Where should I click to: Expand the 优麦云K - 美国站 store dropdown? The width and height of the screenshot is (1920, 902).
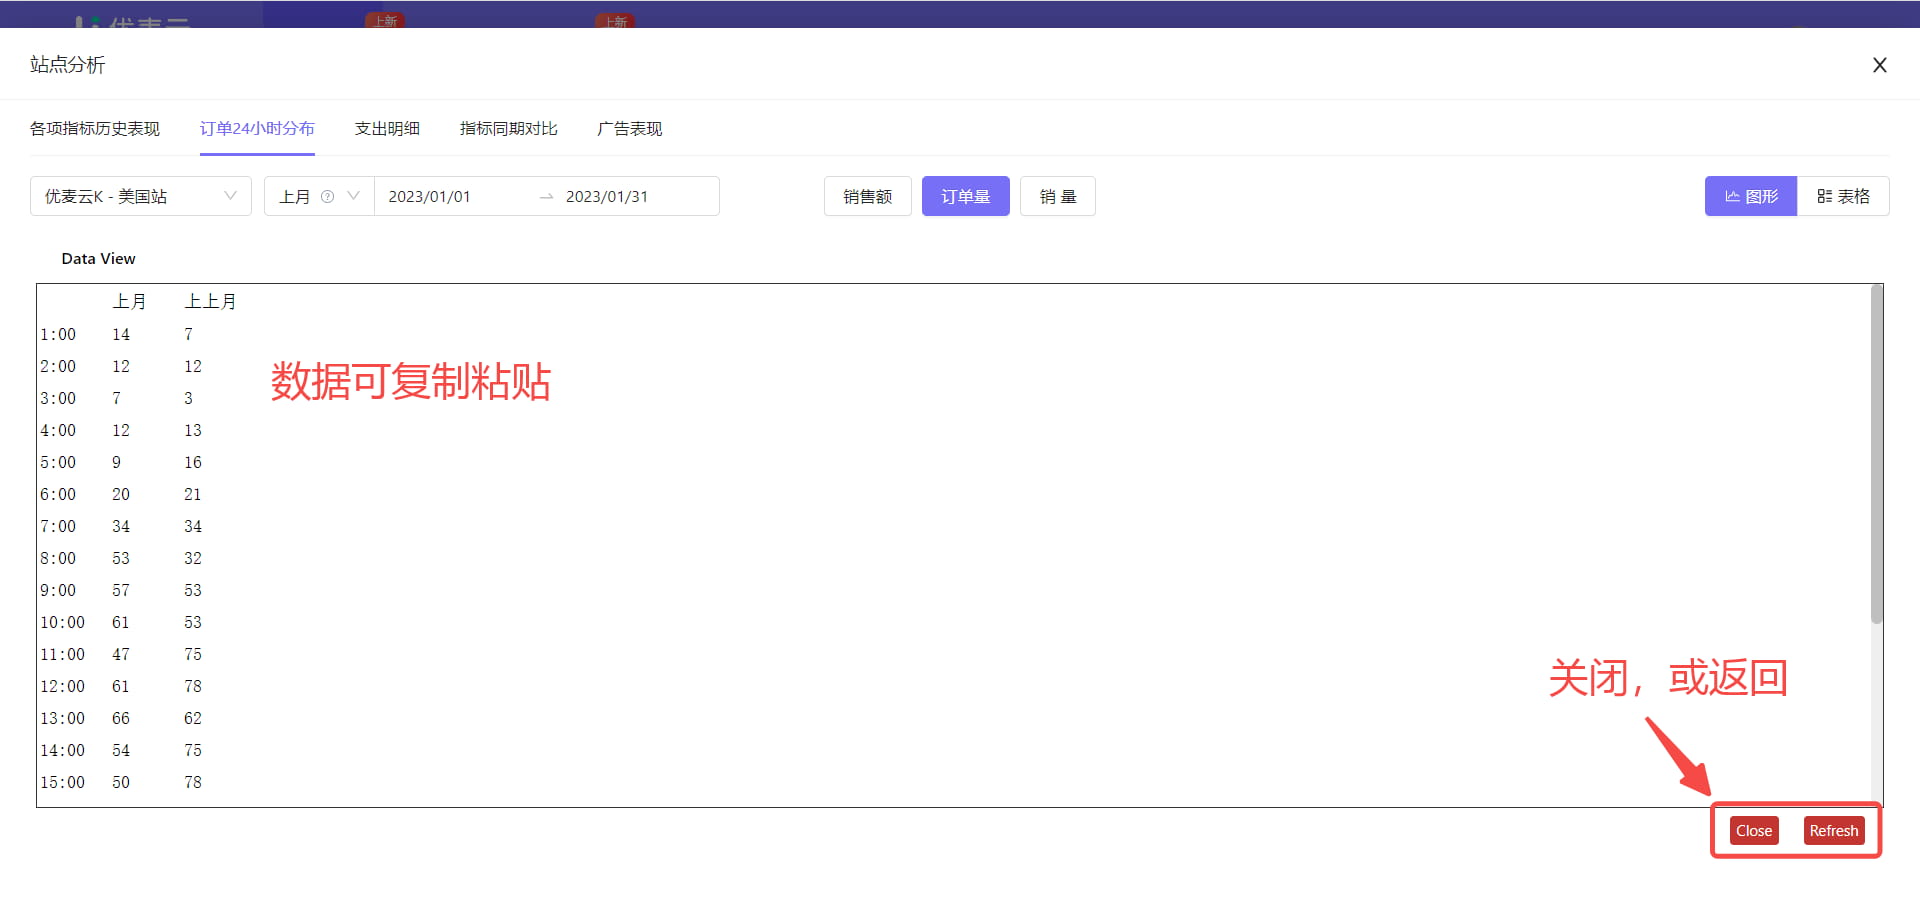(x=141, y=196)
